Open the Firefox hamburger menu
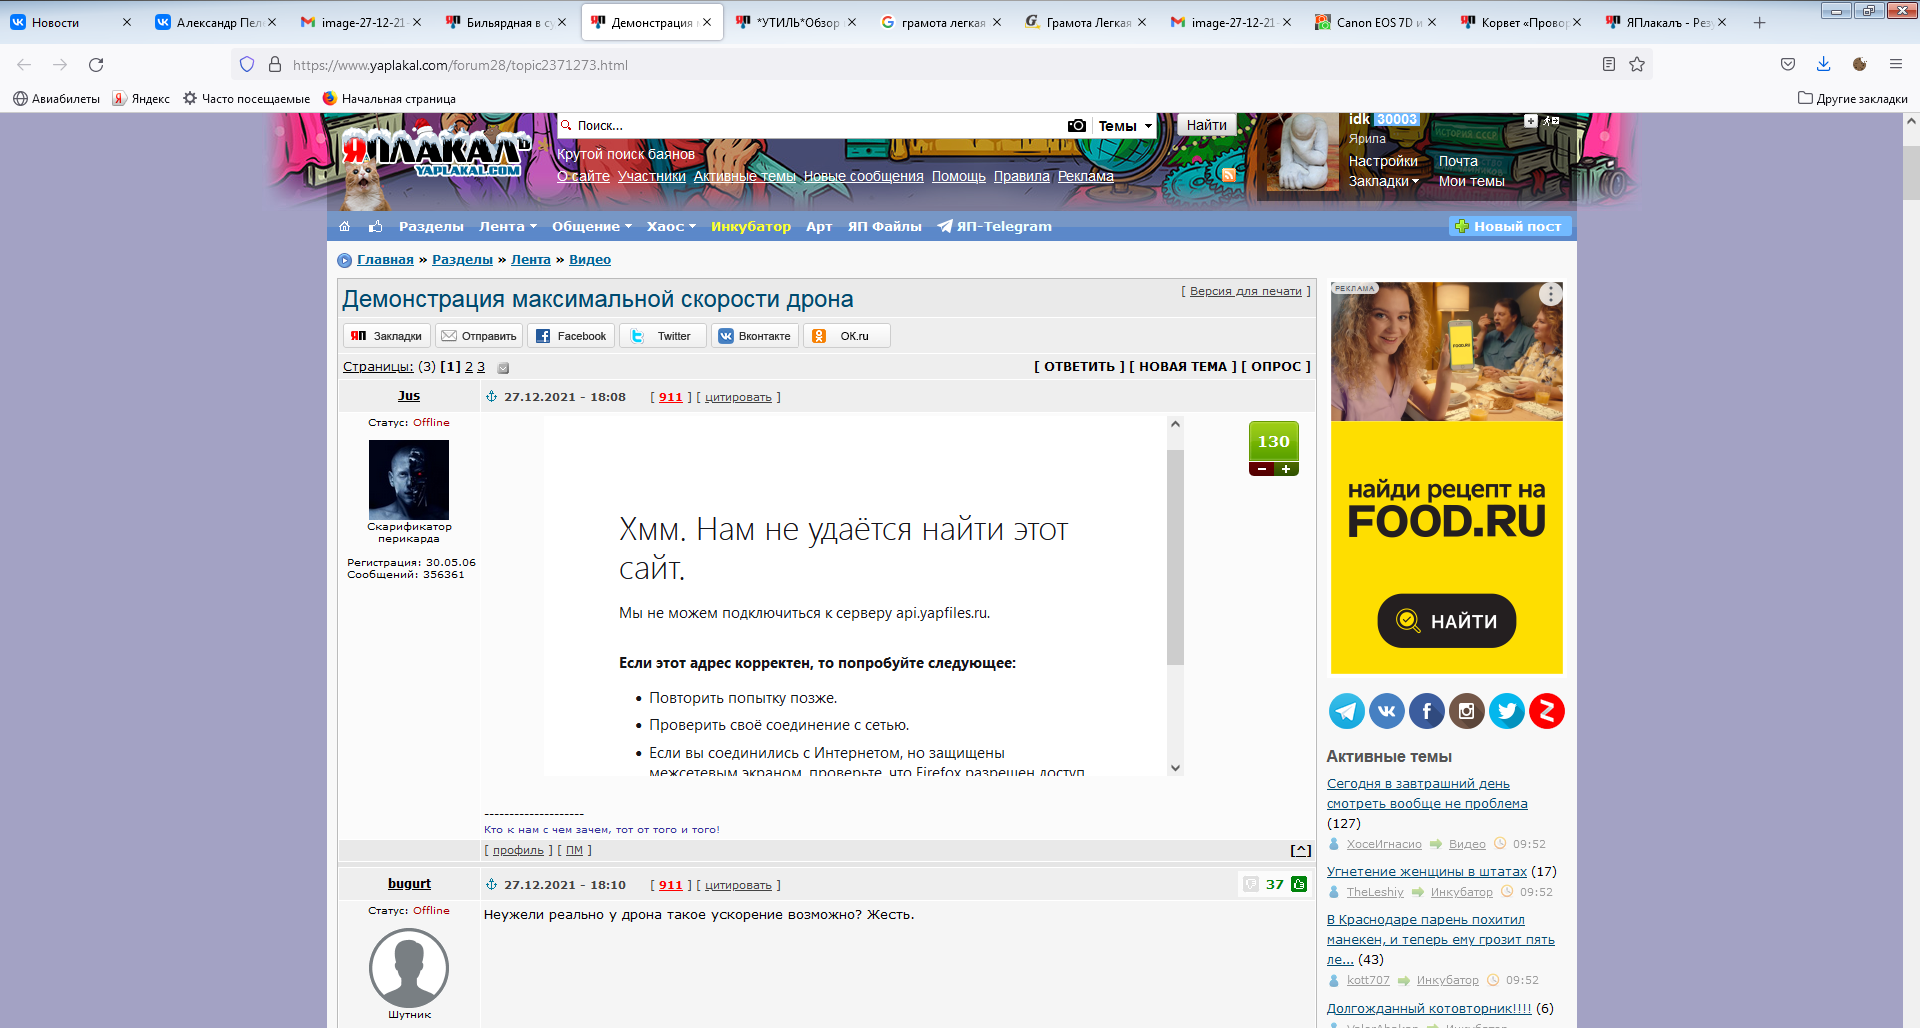 pos(1896,65)
